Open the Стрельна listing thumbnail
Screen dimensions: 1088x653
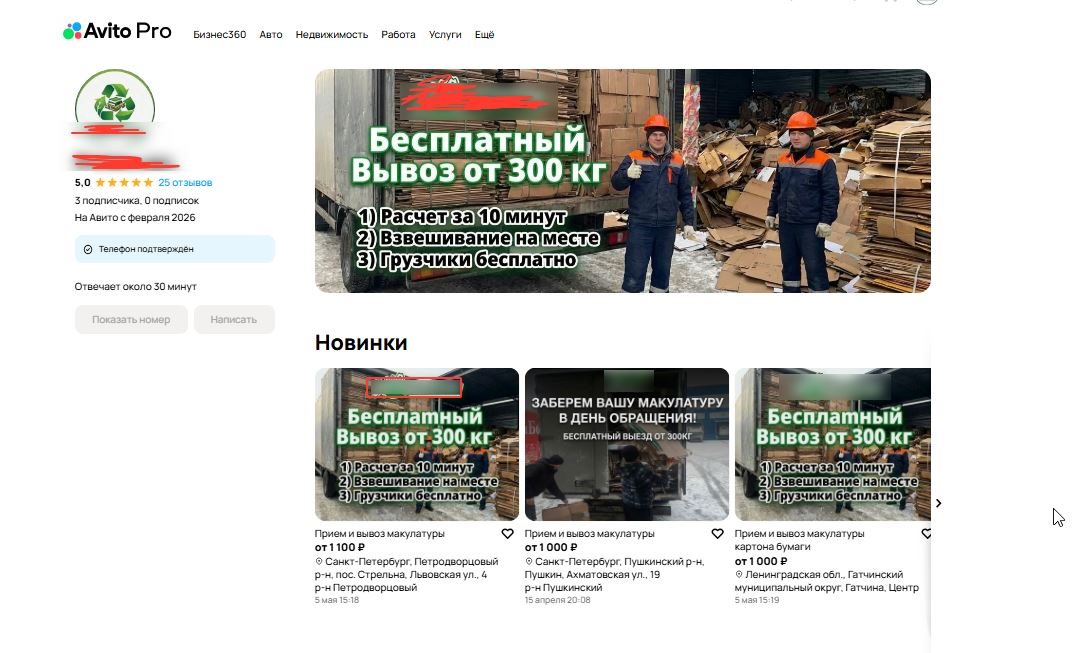(416, 444)
